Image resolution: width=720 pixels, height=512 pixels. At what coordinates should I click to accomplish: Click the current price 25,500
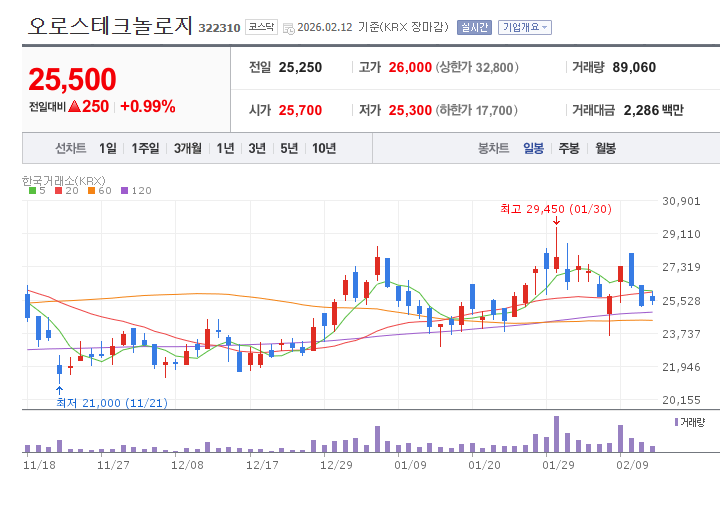tap(73, 79)
